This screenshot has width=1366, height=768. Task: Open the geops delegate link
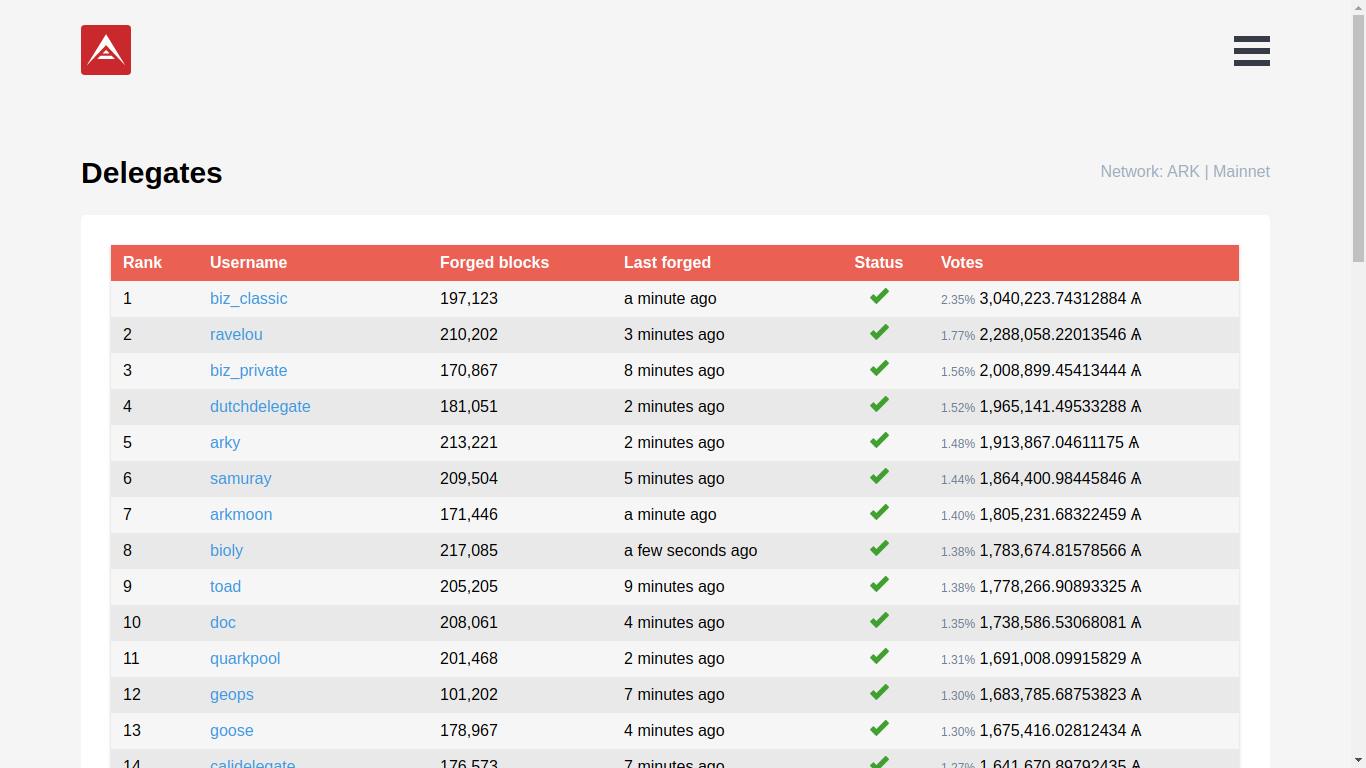point(232,695)
